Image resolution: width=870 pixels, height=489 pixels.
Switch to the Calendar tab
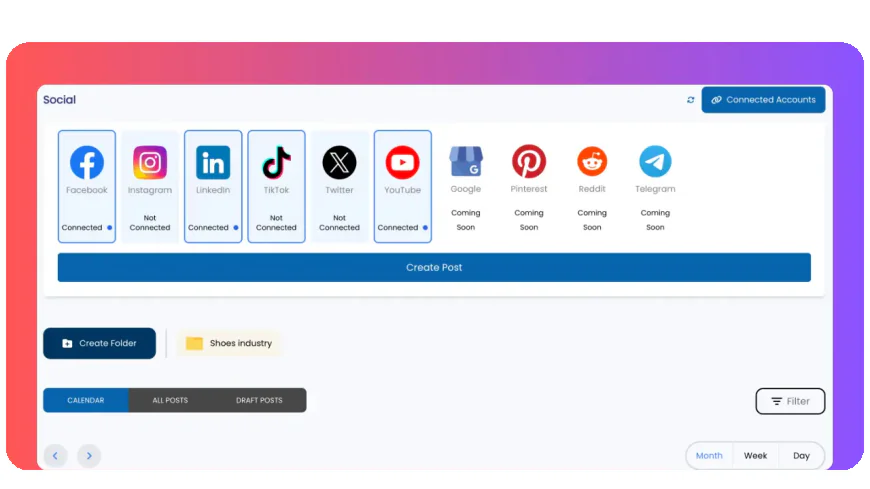(x=86, y=400)
